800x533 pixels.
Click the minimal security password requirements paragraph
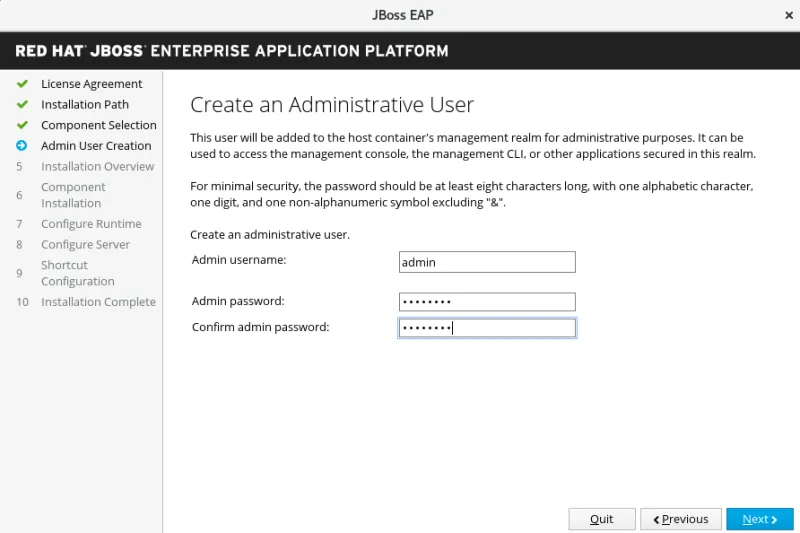tap(471, 194)
